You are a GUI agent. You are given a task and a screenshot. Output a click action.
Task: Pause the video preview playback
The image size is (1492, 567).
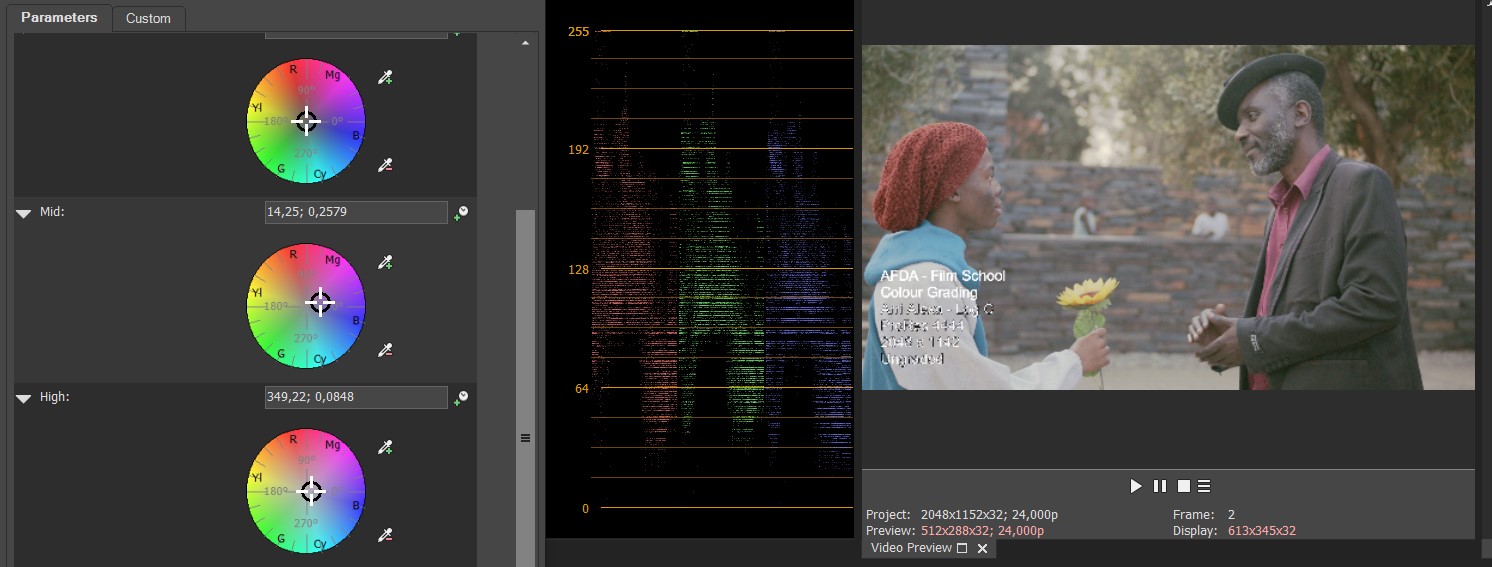(x=1160, y=486)
